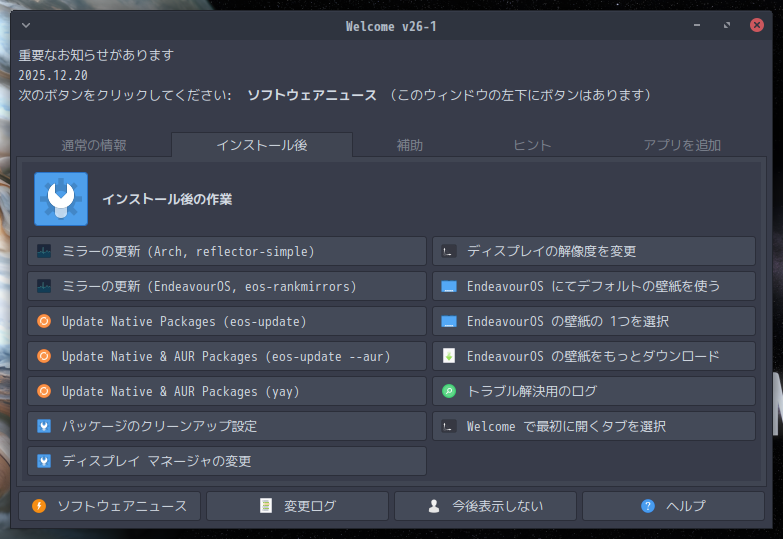Click the large blue wrench icon
This screenshot has height=539, width=783.
(61, 199)
